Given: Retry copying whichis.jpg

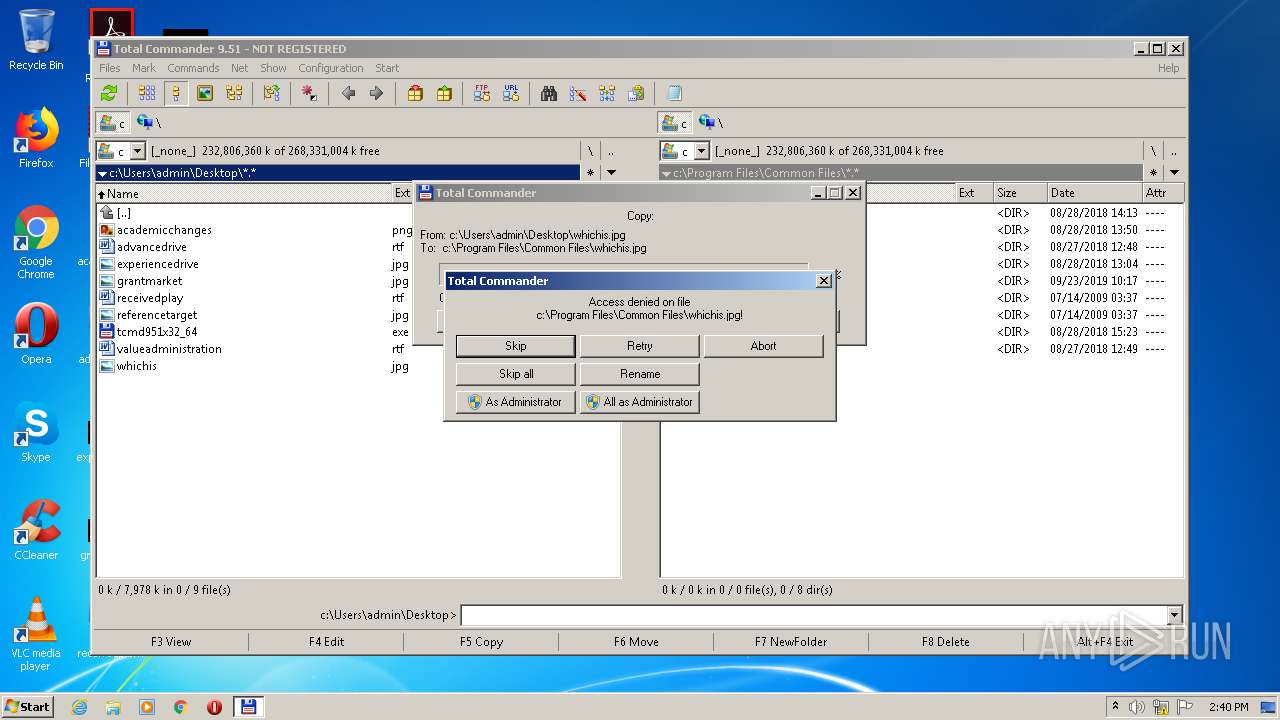Looking at the screenshot, I should point(639,346).
